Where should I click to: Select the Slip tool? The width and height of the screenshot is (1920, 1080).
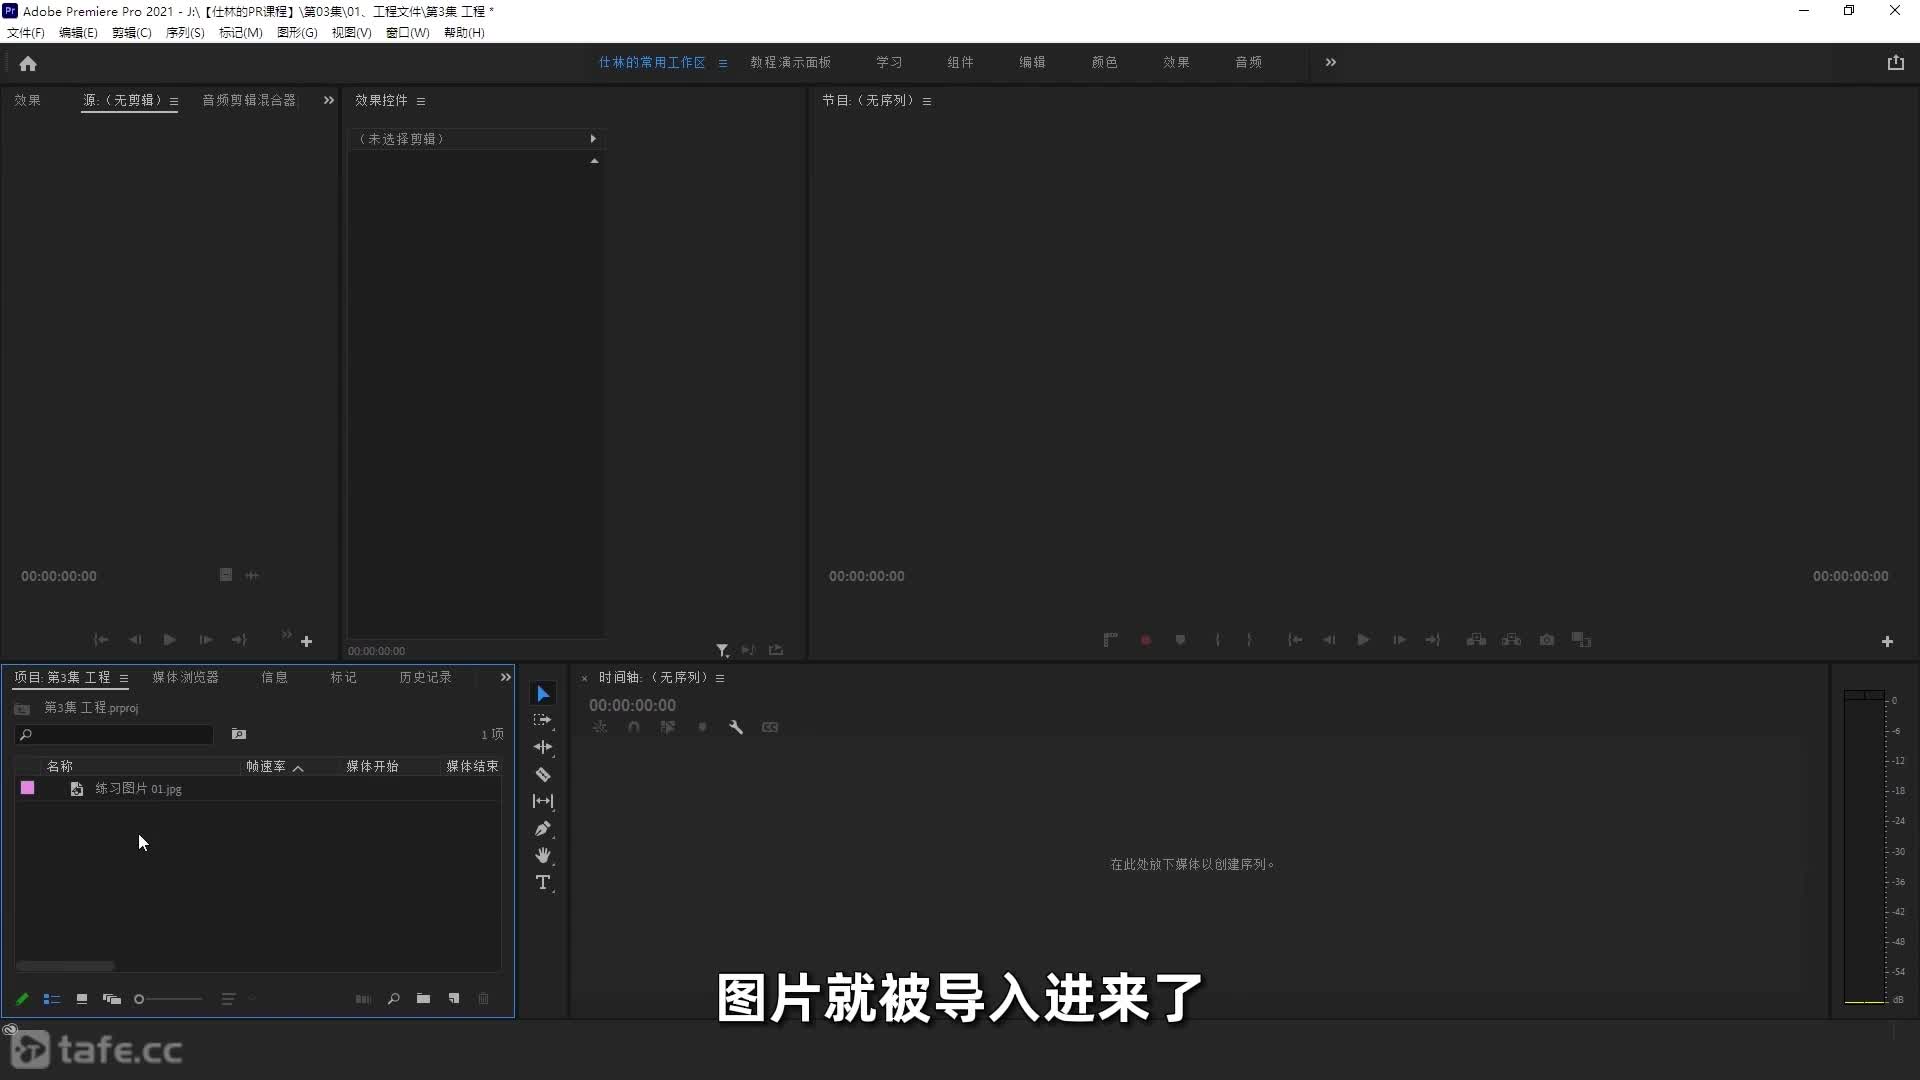(543, 801)
